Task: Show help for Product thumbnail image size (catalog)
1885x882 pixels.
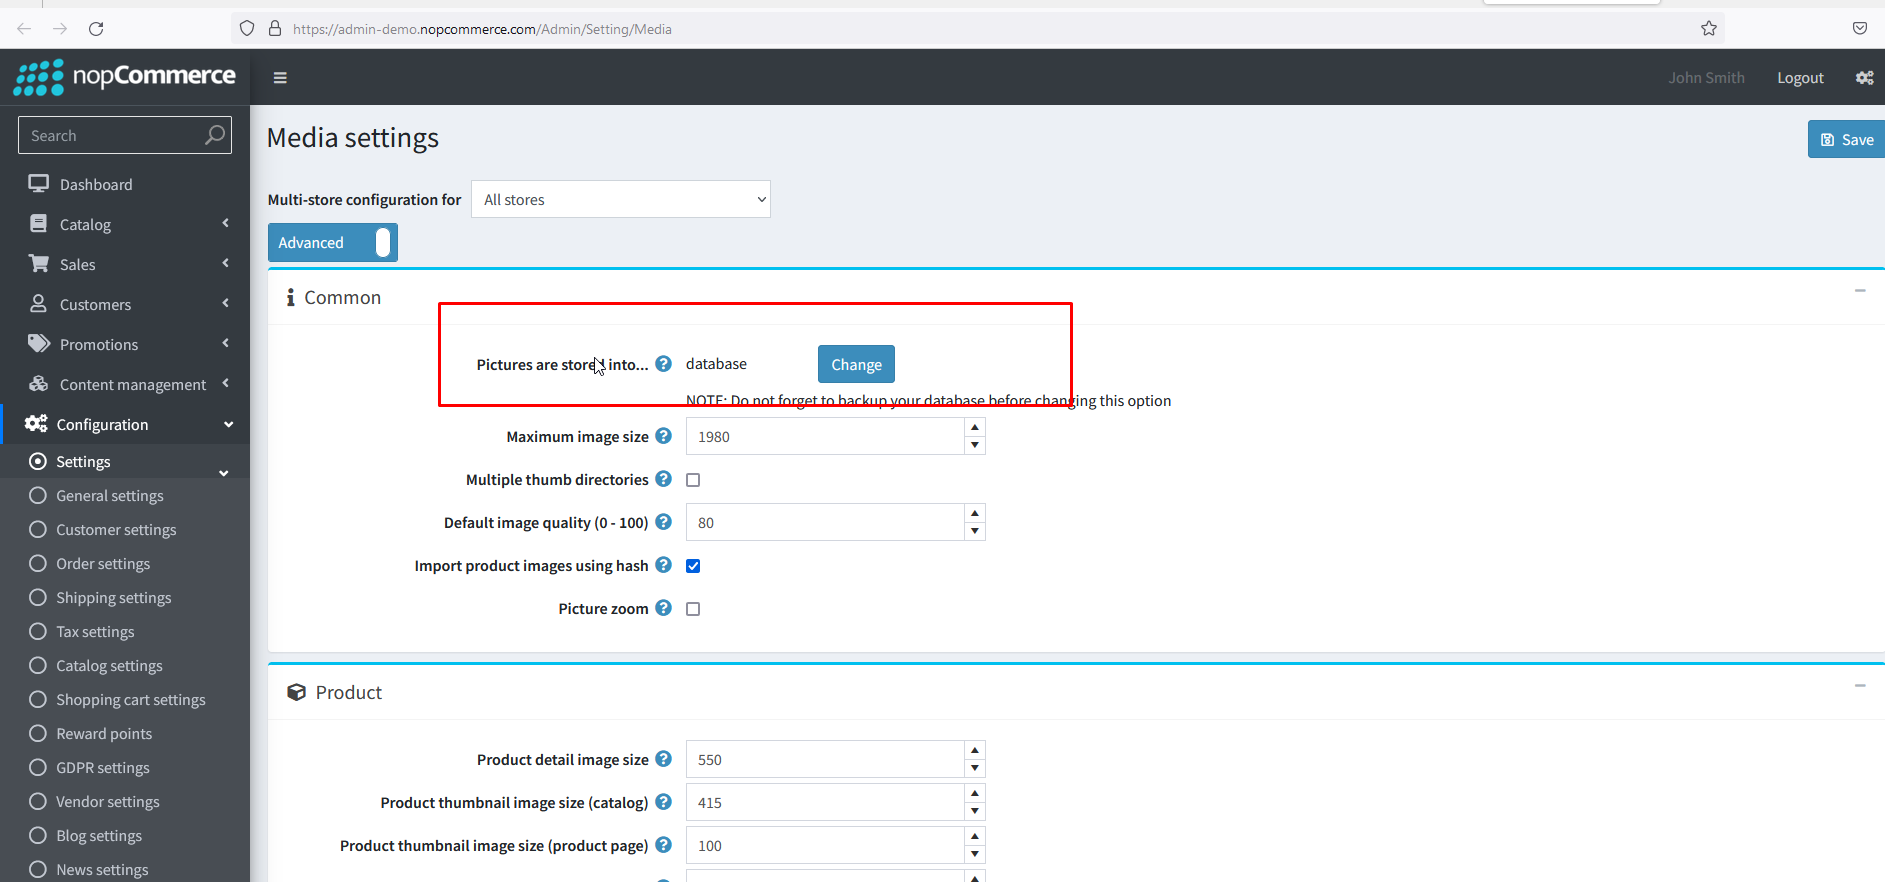Action: click(x=663, y=802)
